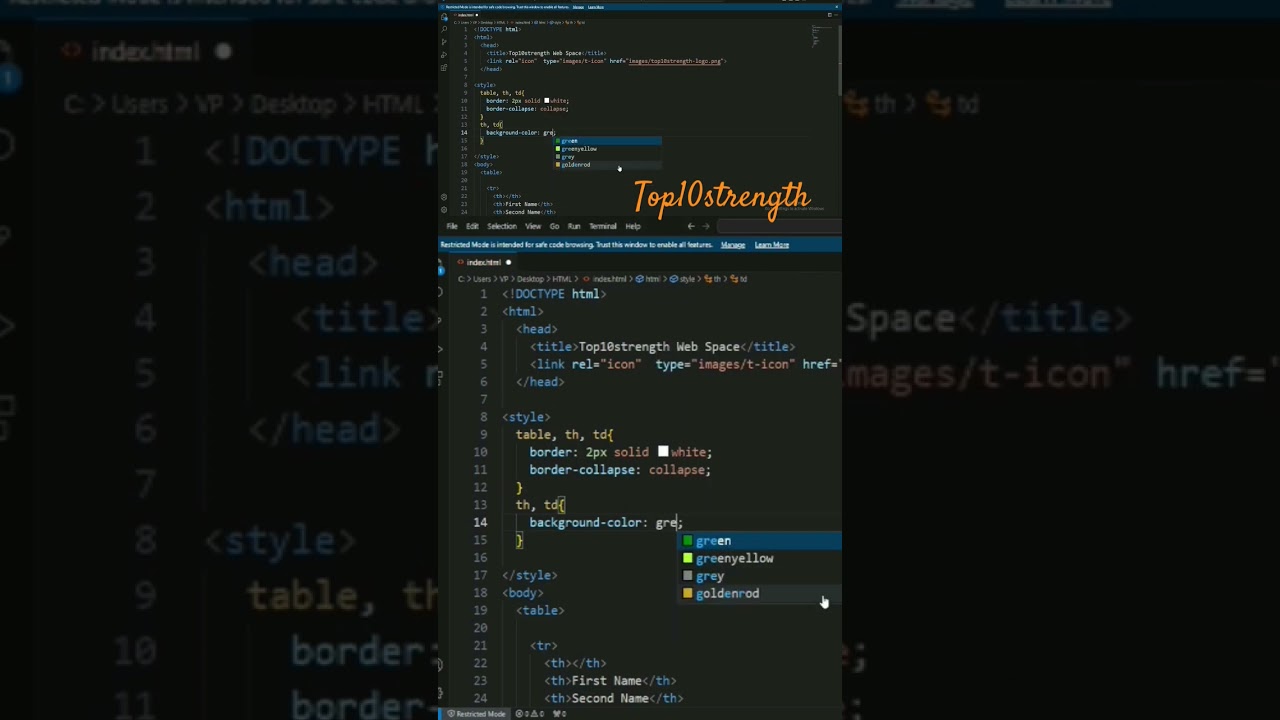Click Manage link in enlarged Restricted Mode banner
1280x720 pixels.
coord(733,245)
